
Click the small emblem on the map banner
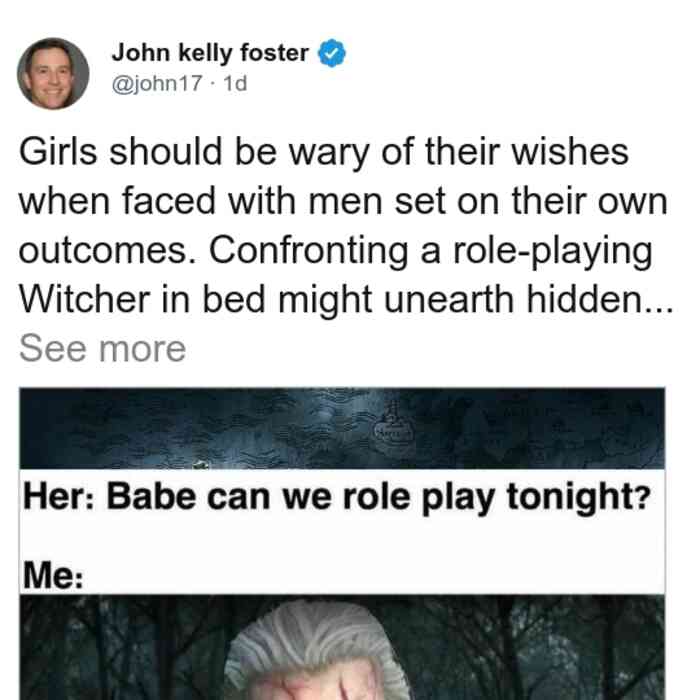coord(392,424)
